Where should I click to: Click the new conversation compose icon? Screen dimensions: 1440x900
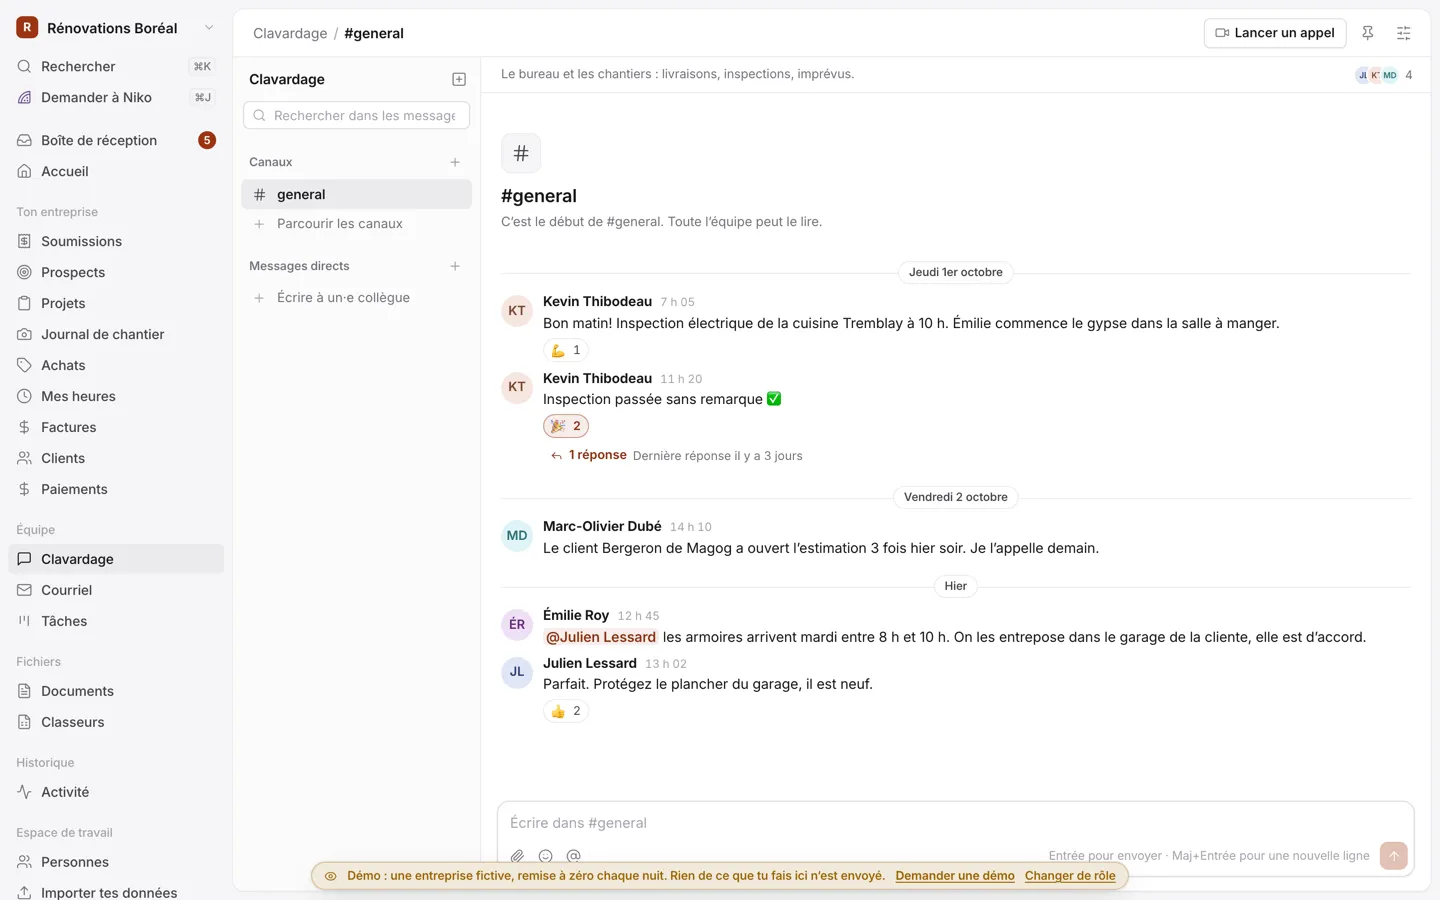pyautogui.click(x=459, y=79)
